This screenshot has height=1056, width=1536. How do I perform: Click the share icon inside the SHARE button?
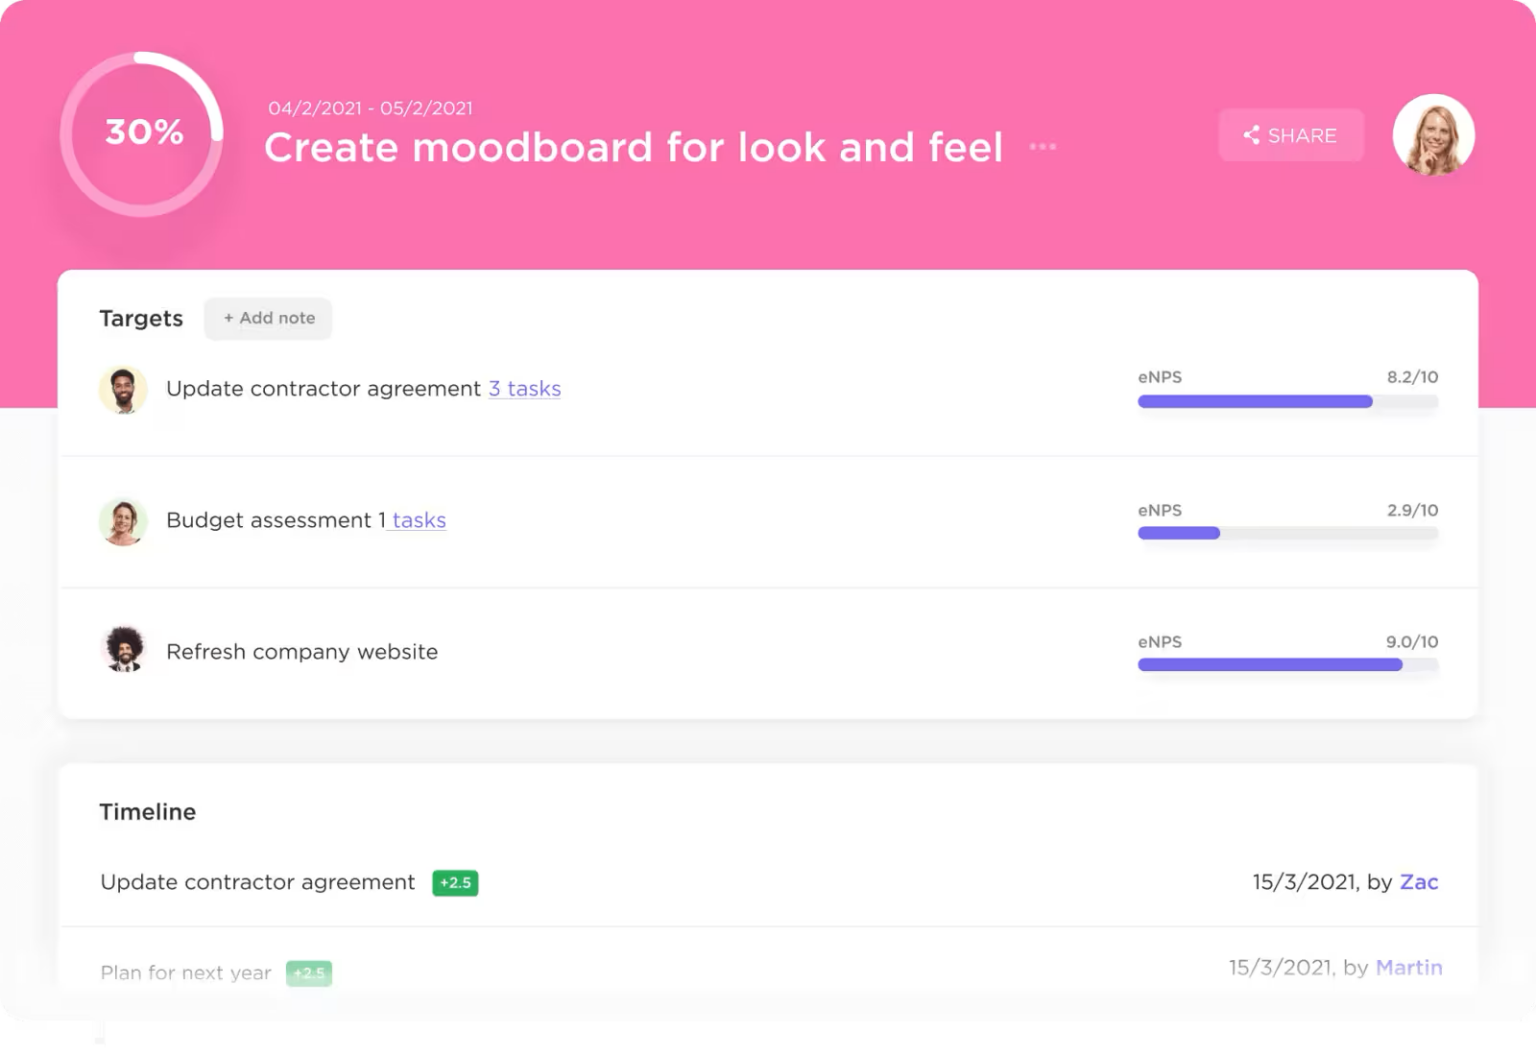[1252, 135]
